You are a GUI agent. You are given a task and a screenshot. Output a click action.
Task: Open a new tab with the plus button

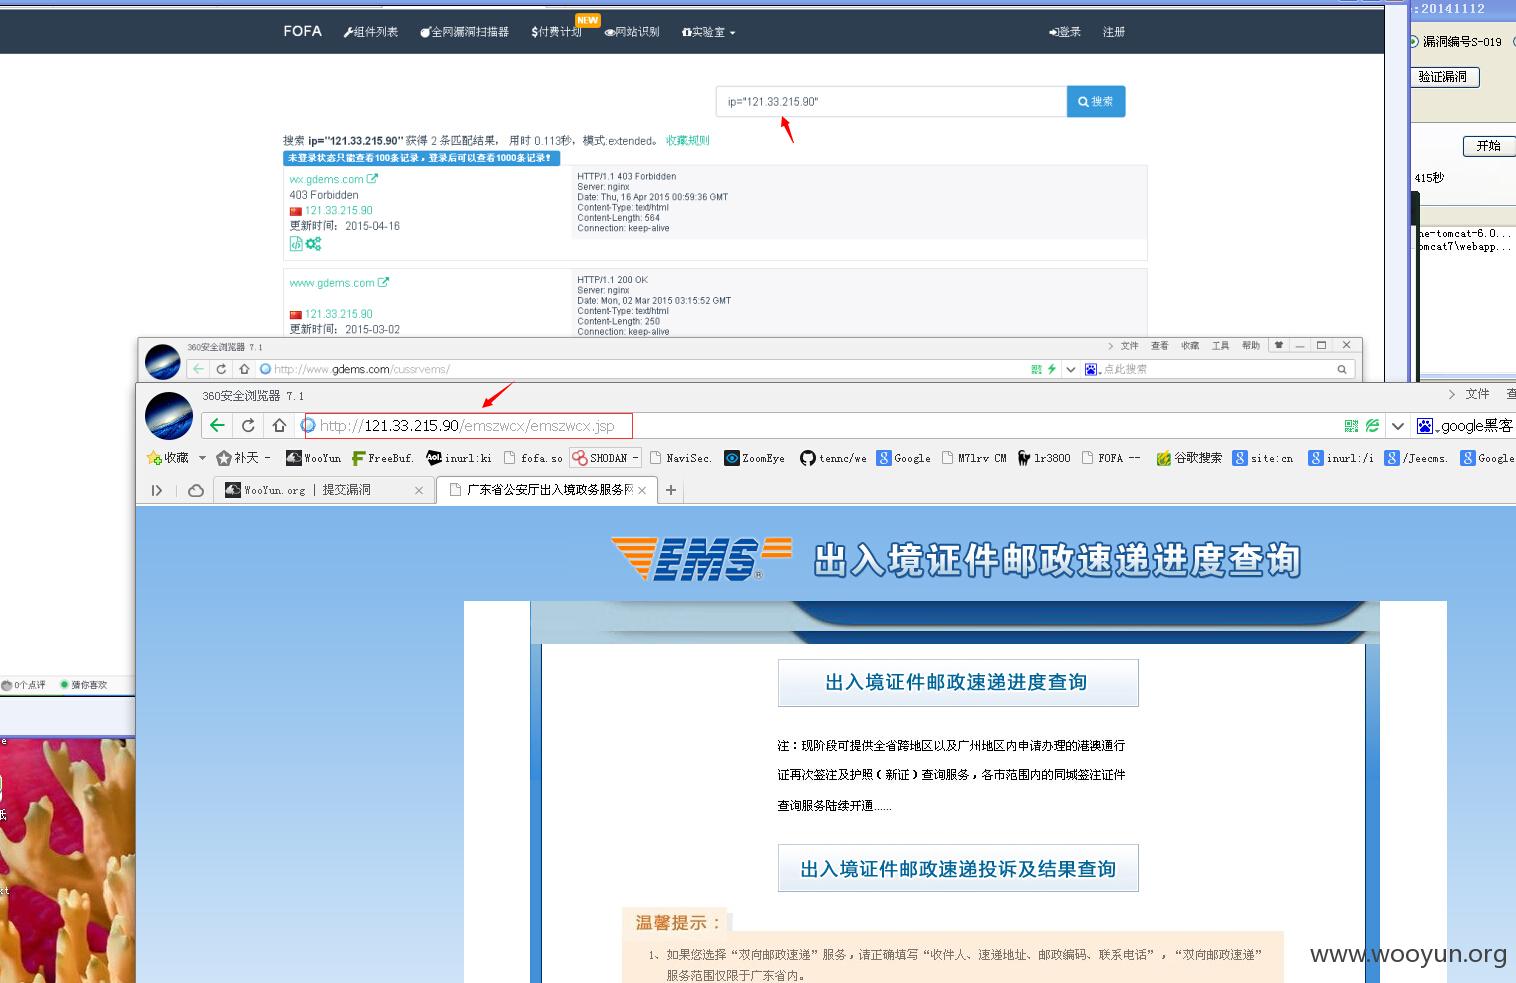point(671,490)
